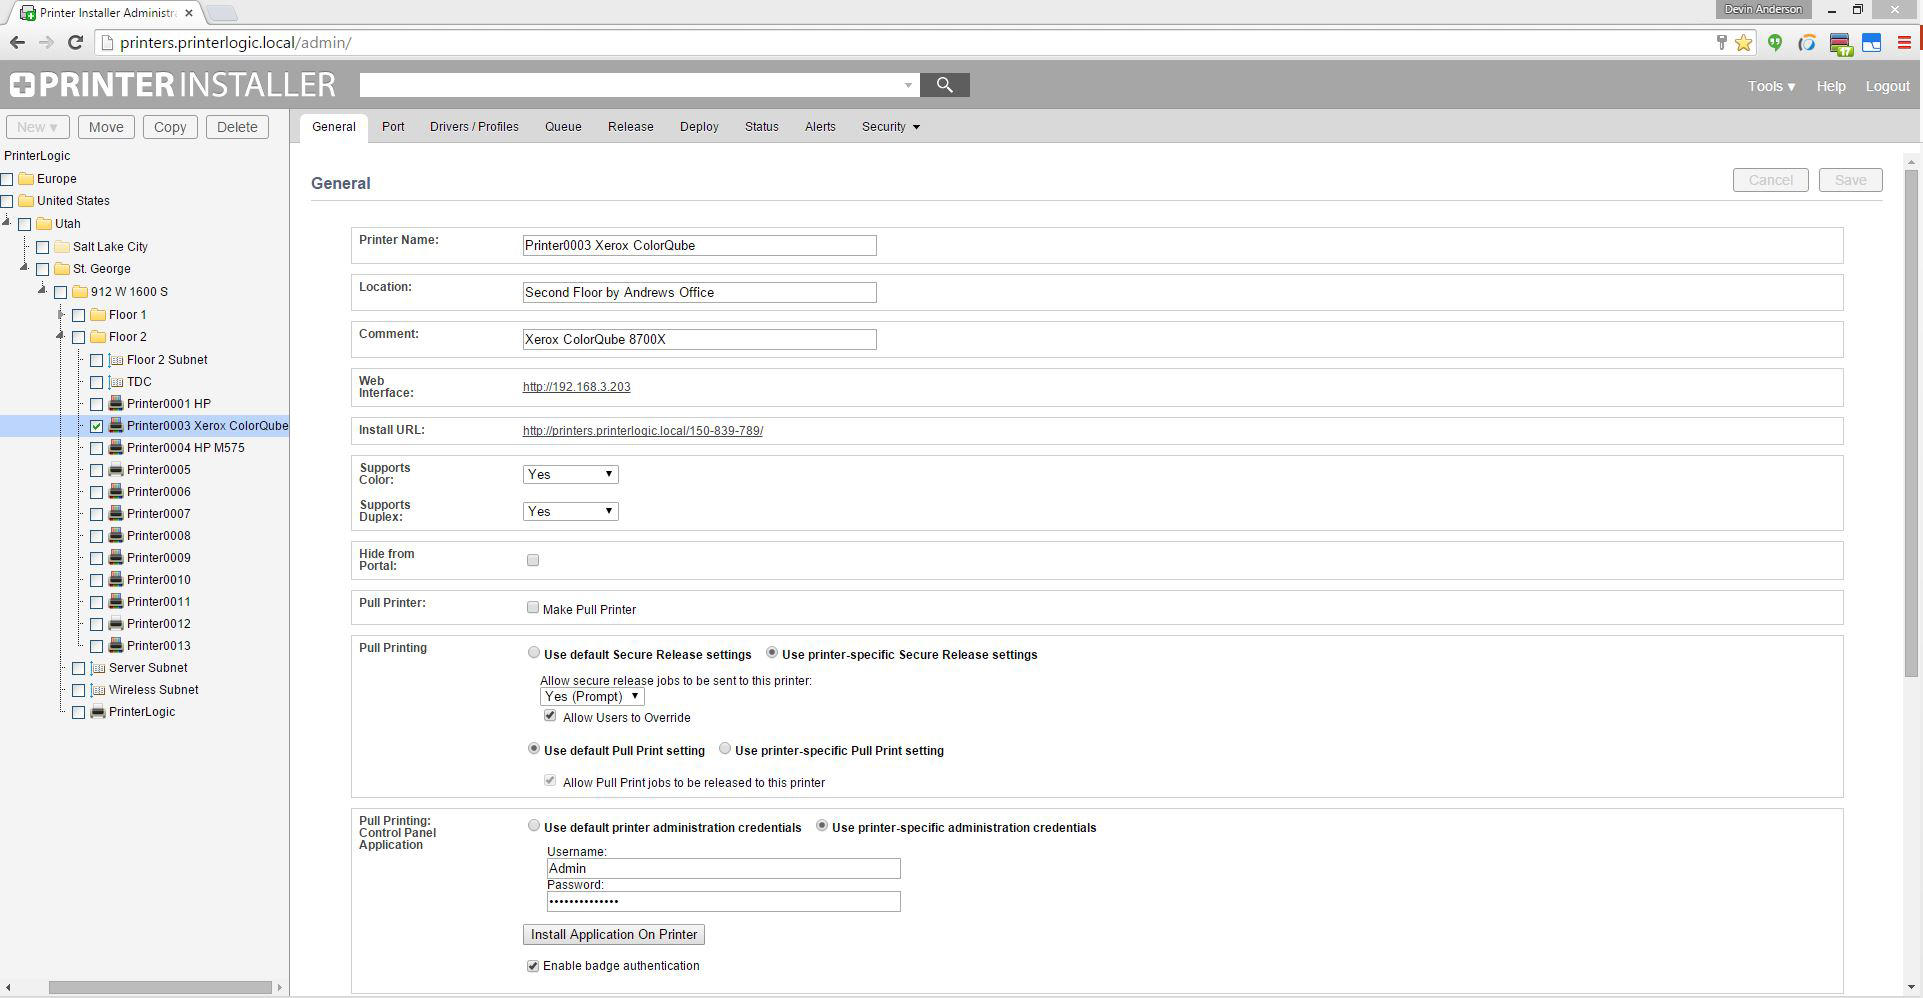Click the Location input field
1923x998 pixels.
tap(699, 292)
